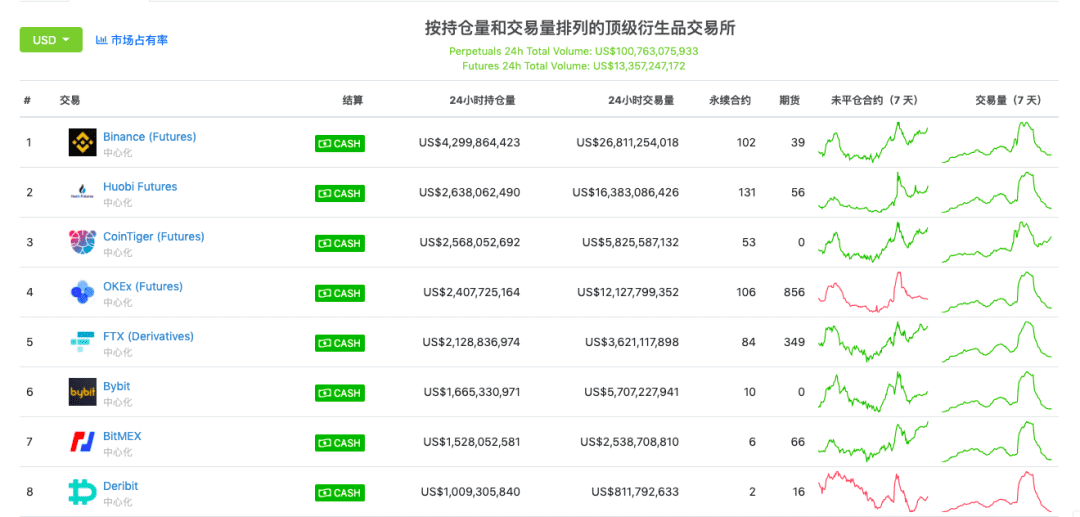Sort by the 永续合约 column header
Screen dimensions: 1080x517
(x=730, y=100)
